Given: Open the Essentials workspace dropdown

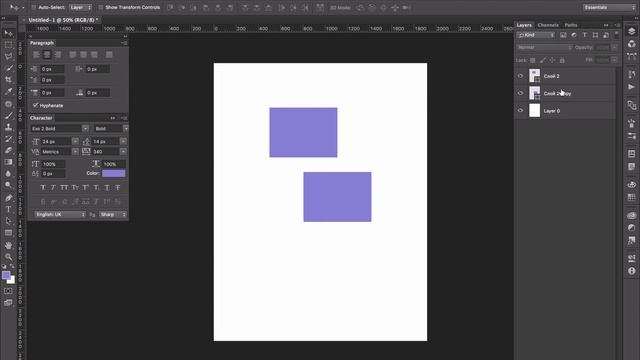Looking at the screenshot, I should coord(609,7).
